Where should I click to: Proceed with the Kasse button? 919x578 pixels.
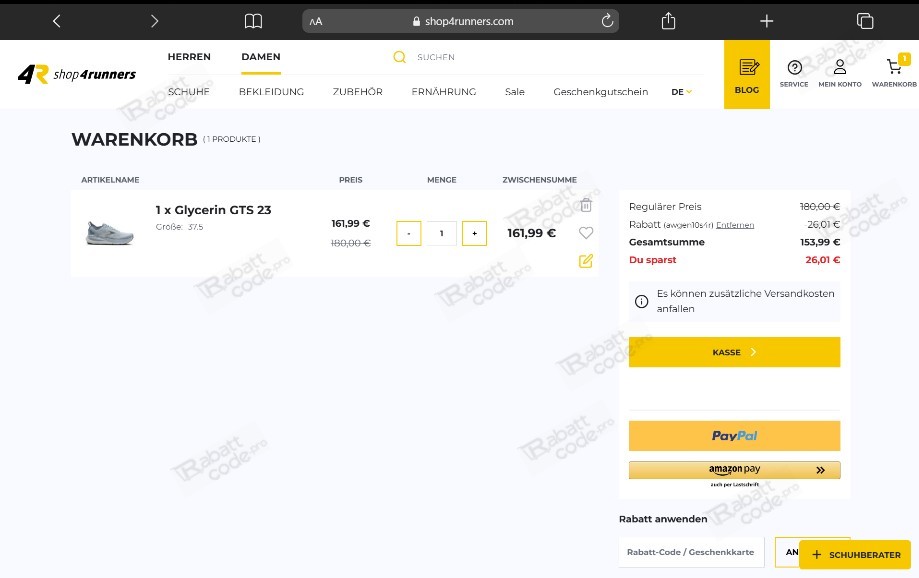click(734, 352)
